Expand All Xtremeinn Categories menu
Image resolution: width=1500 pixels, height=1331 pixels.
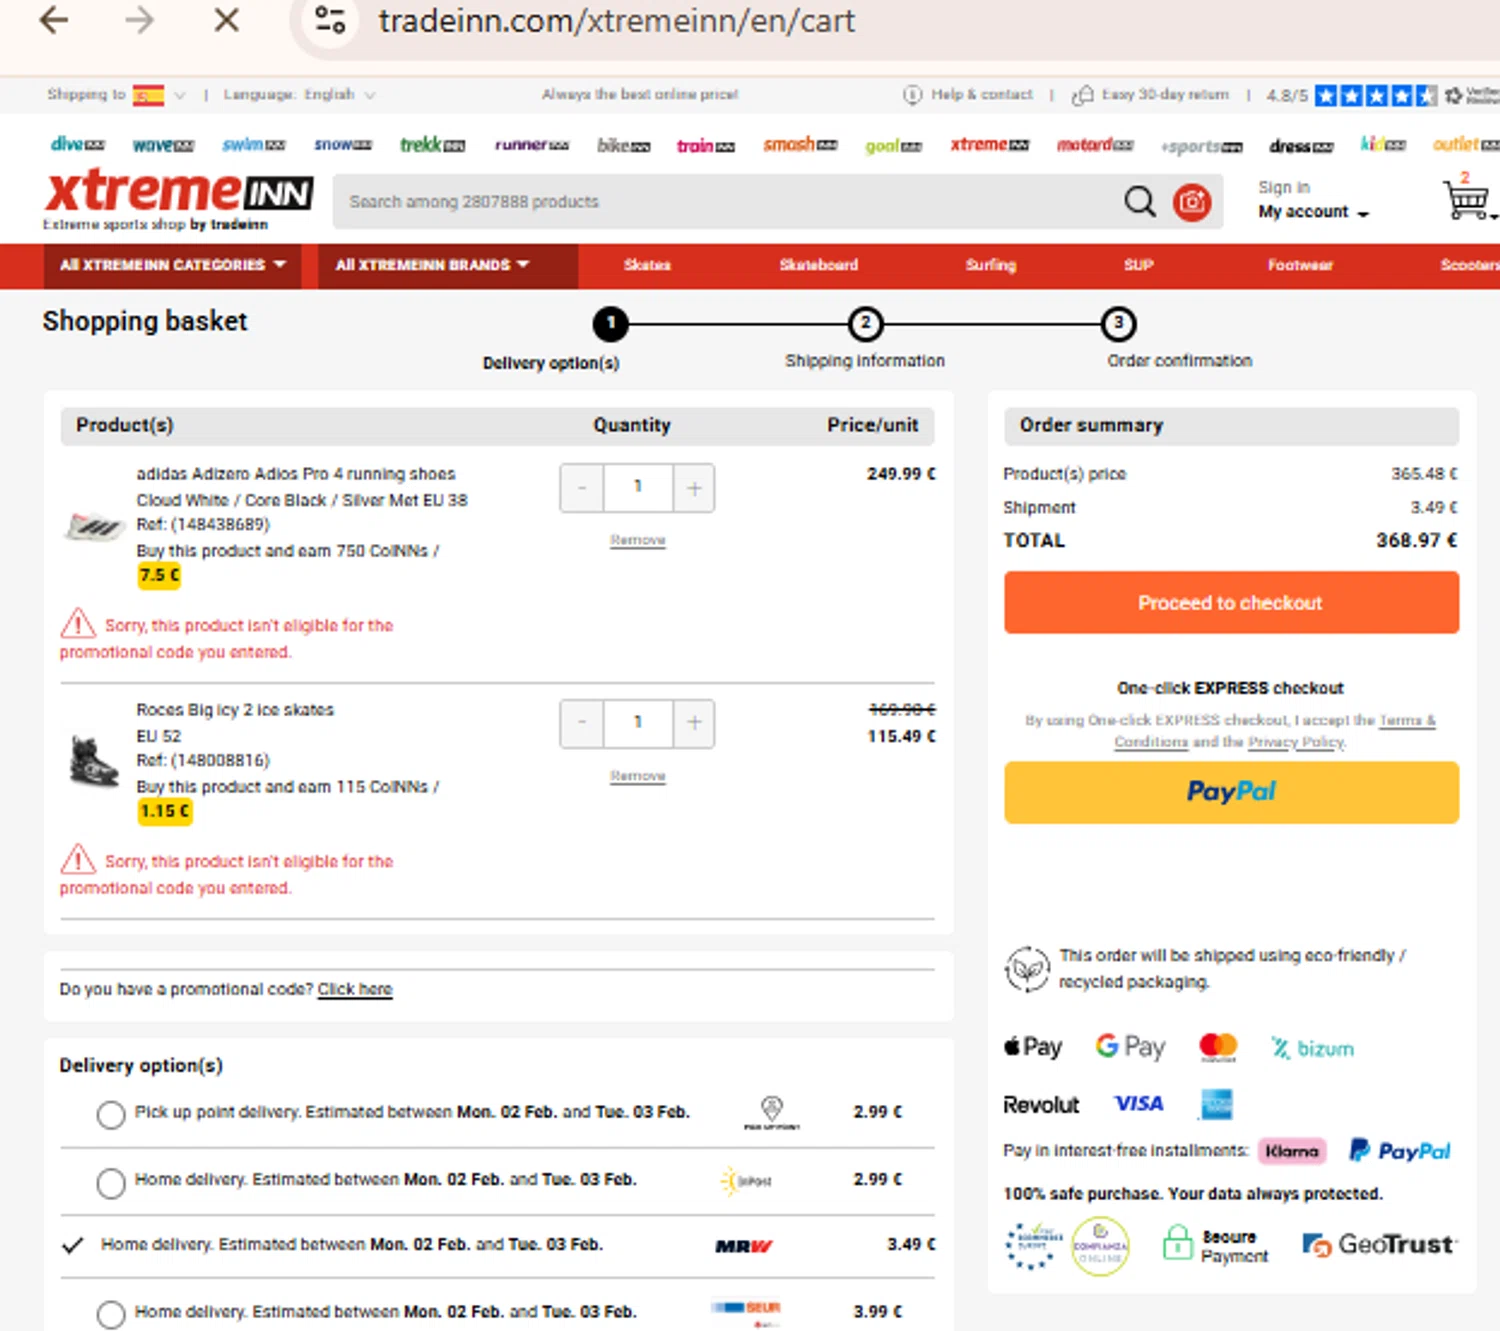point(173,265)
